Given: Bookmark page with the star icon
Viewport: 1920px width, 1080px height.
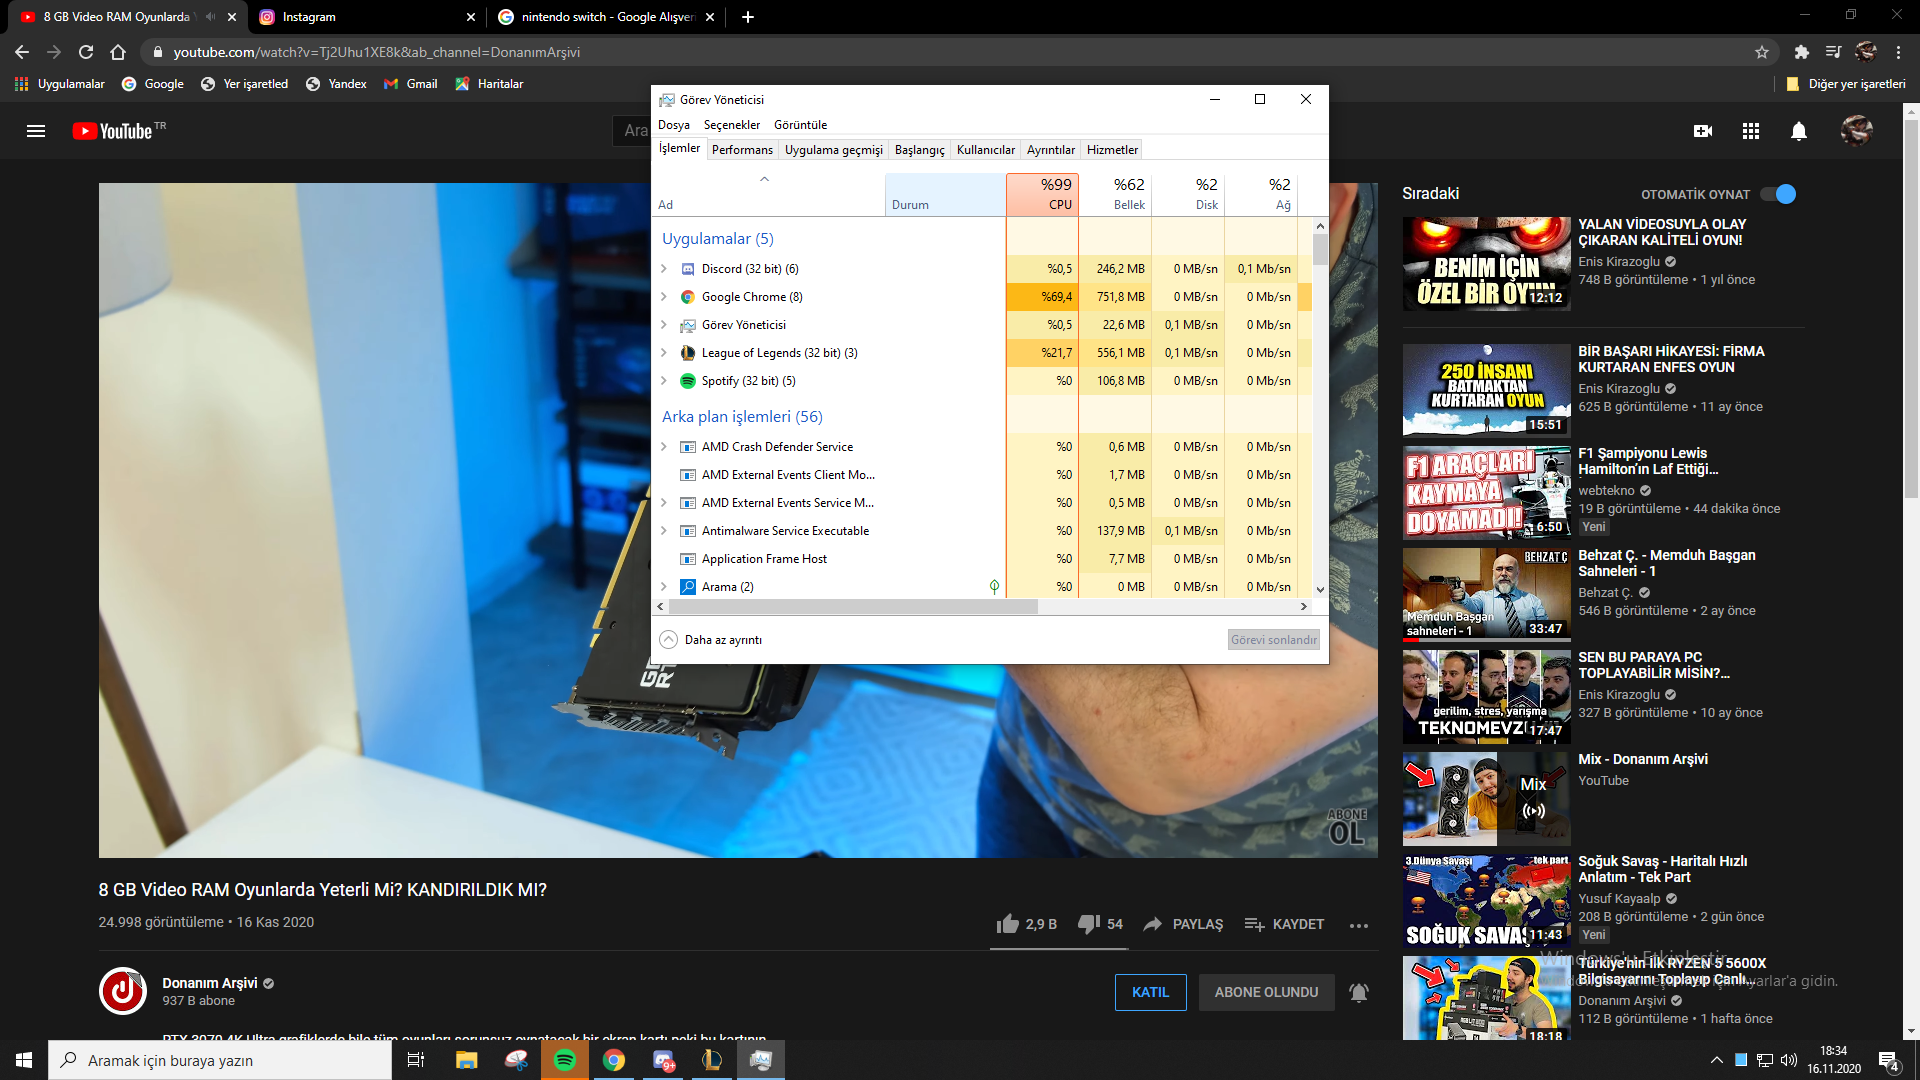Looking at the screenshot, I should point(1761,52).
